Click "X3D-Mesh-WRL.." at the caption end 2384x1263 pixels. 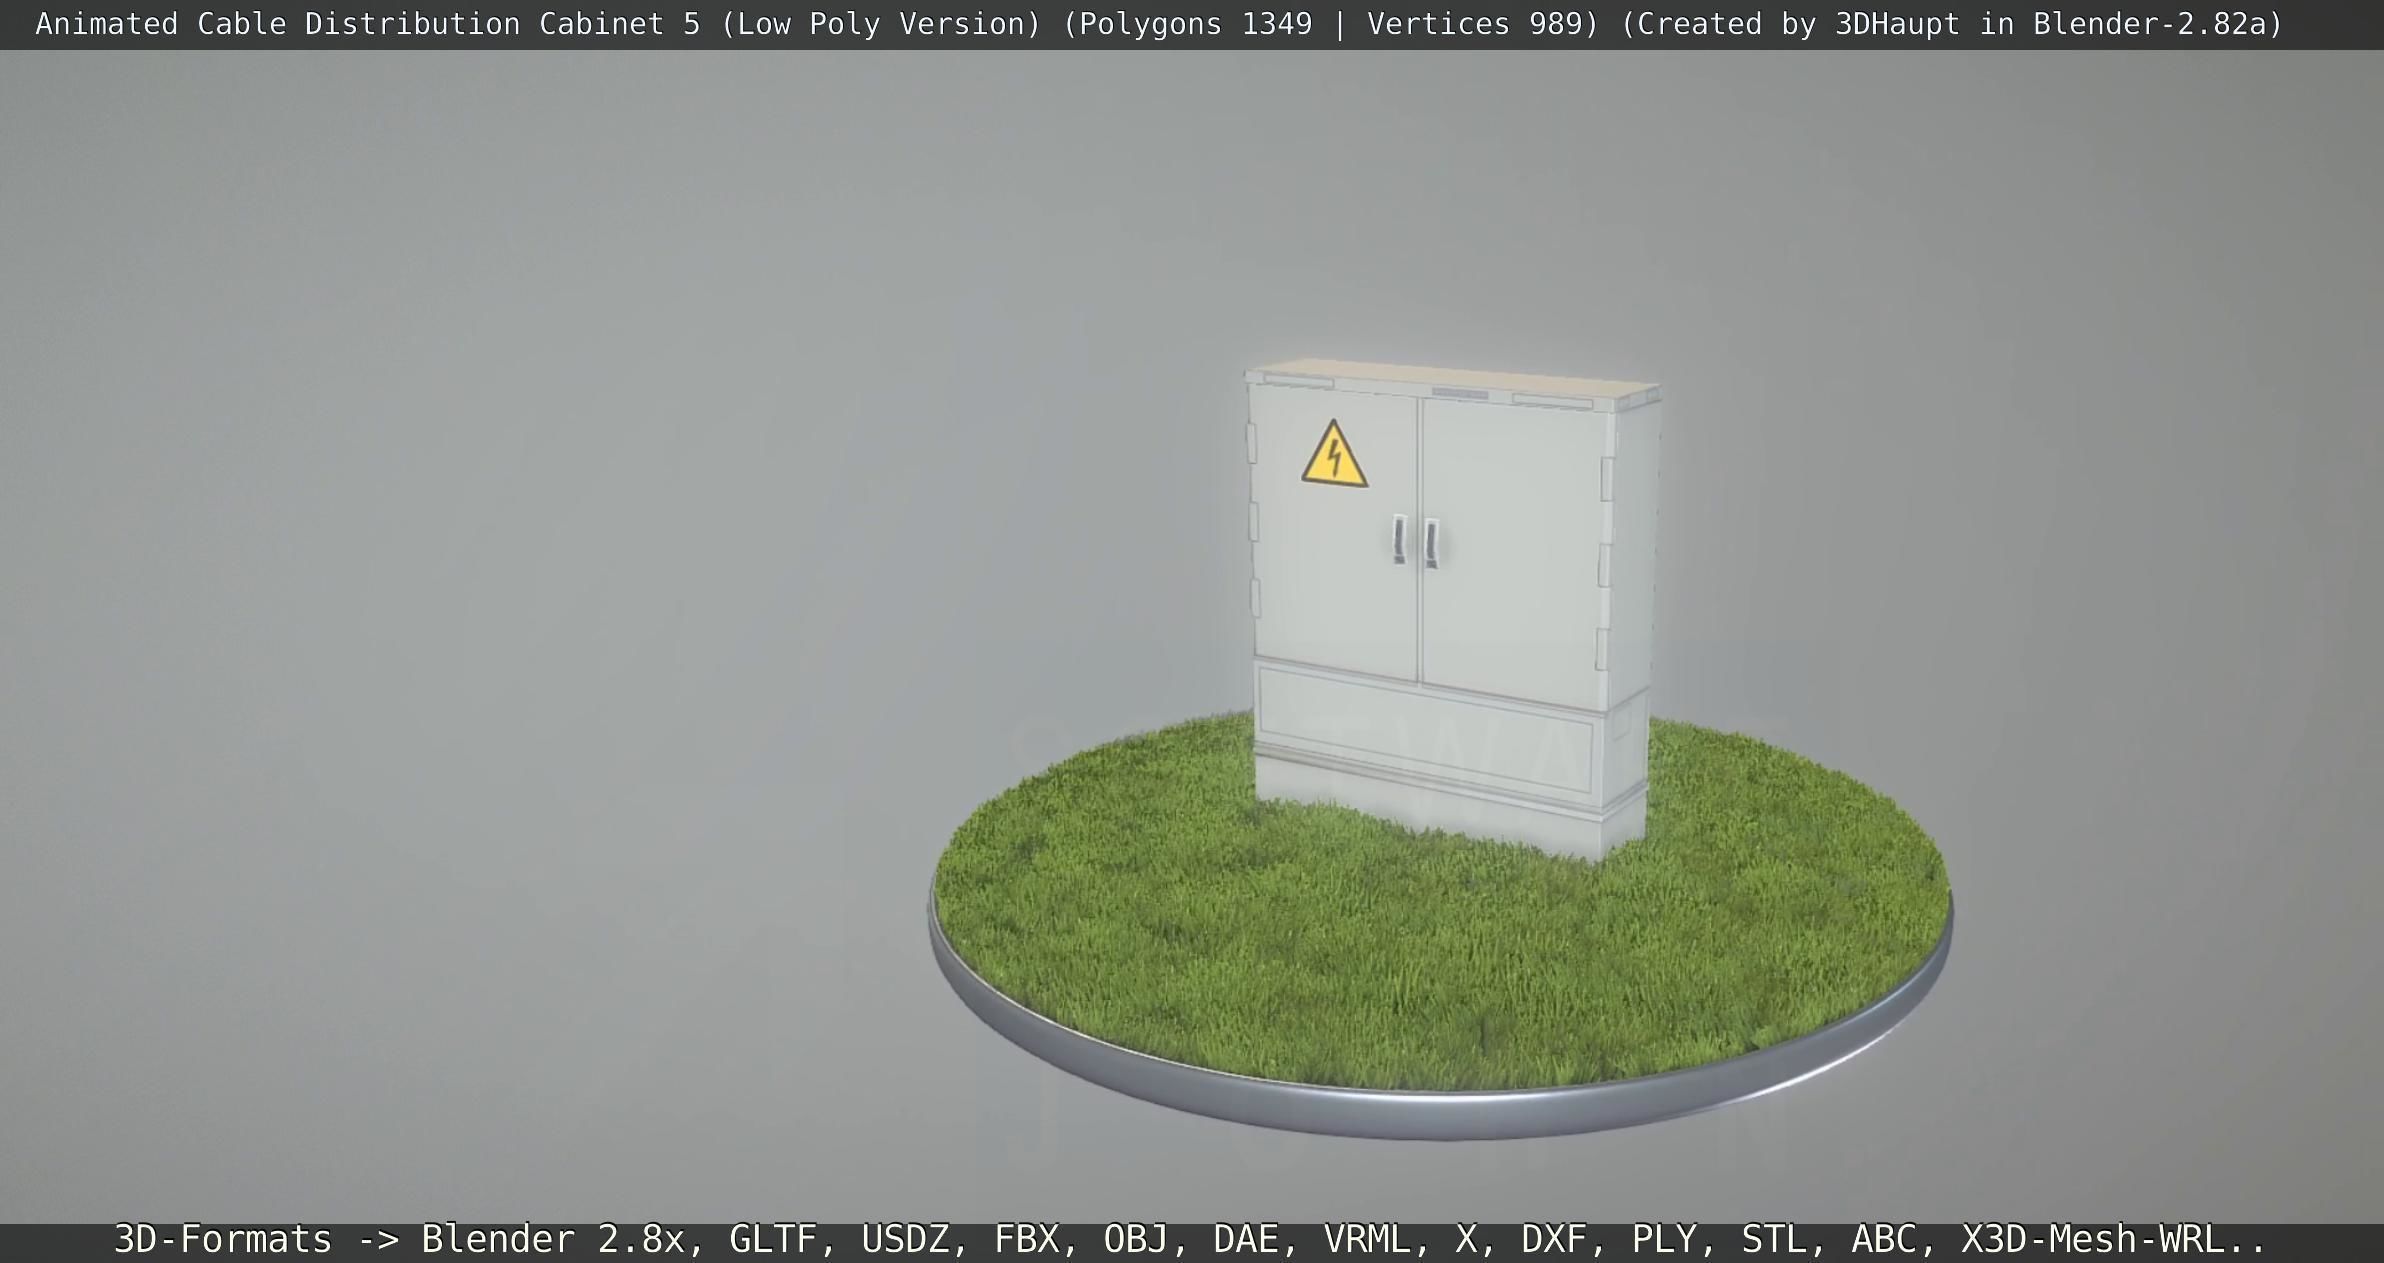click(2114, 1240)
